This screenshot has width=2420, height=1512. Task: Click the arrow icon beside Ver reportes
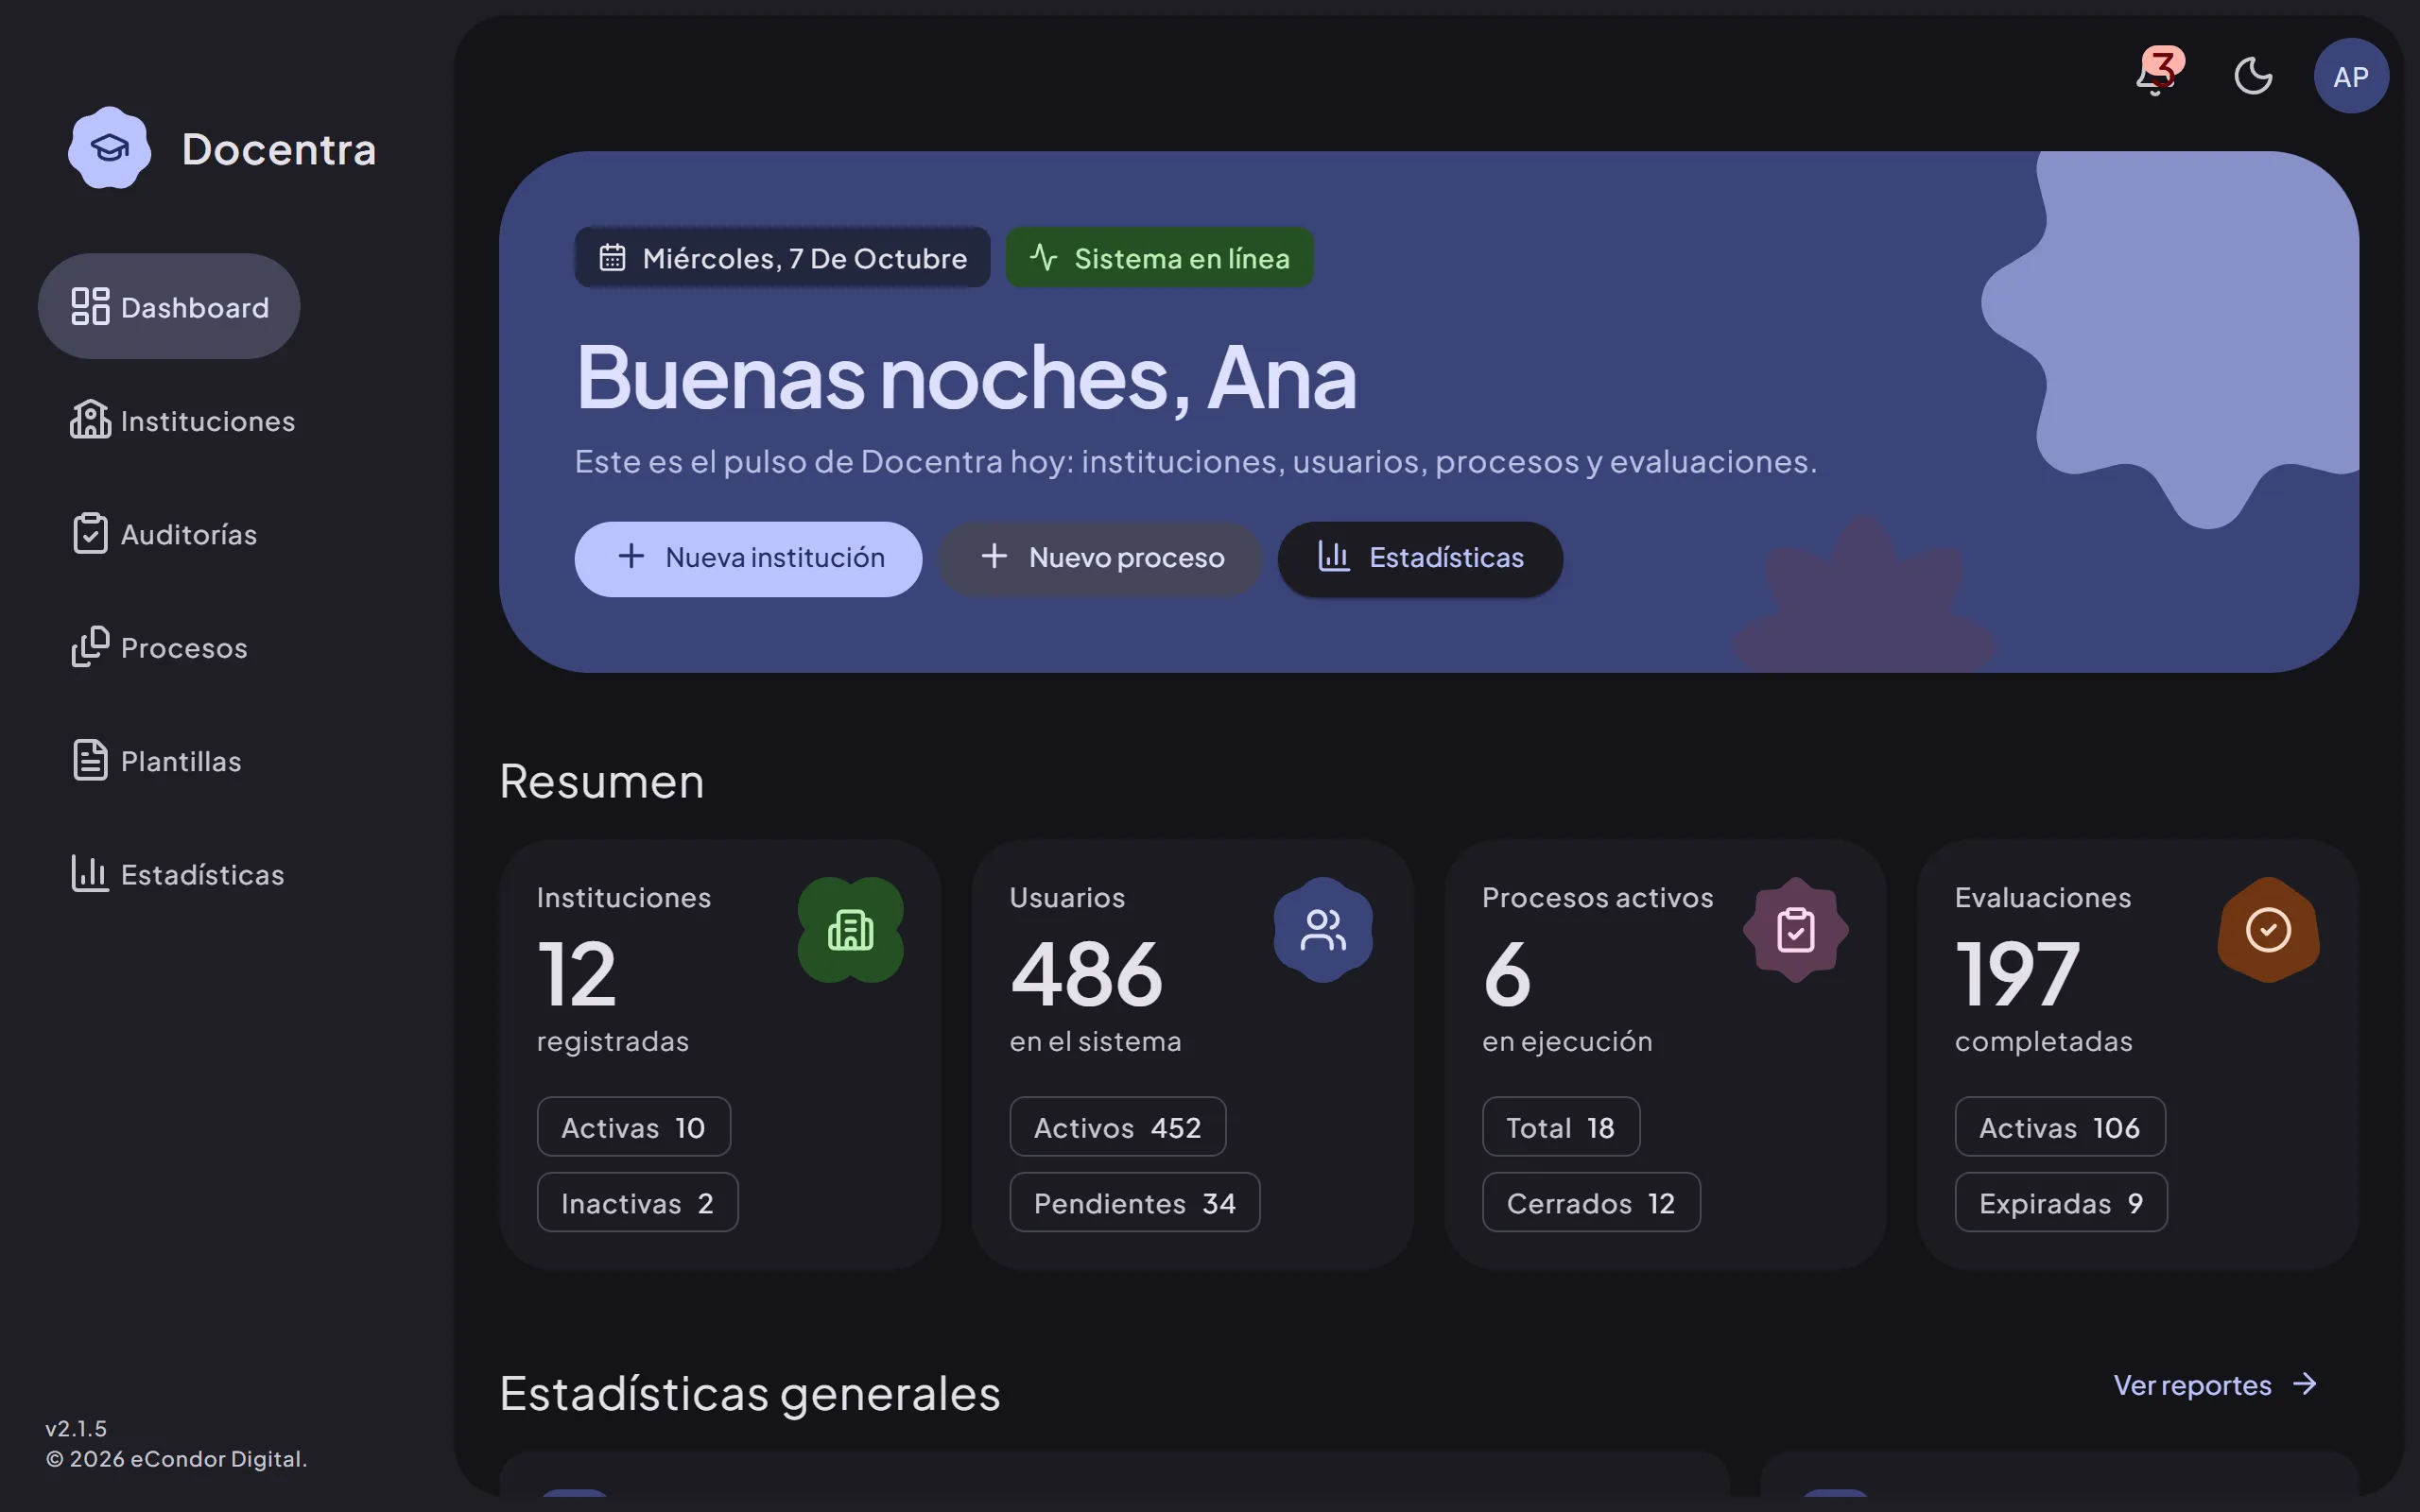2305,1385
